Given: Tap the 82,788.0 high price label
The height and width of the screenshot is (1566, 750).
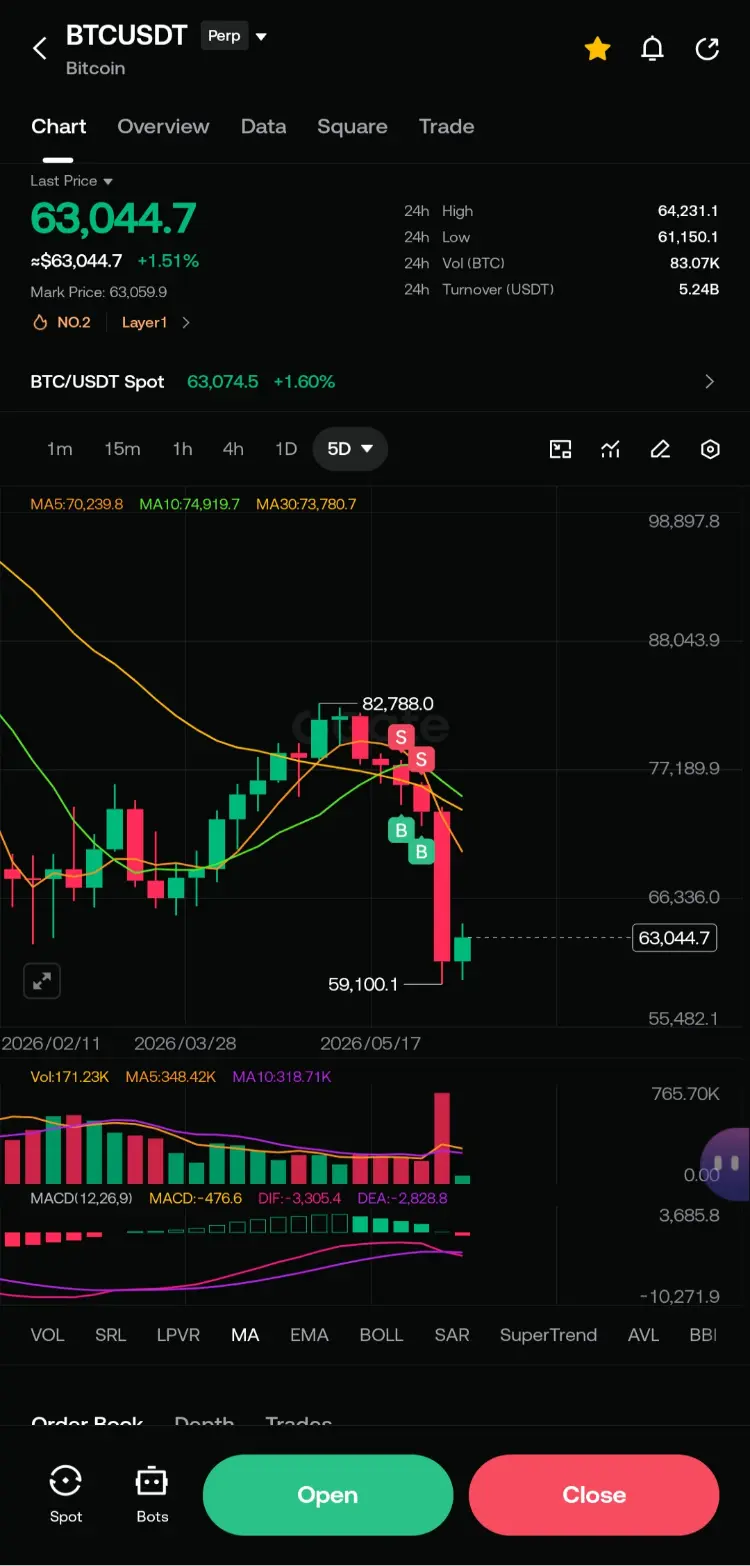Looking at the screenshot, I should coord(397,704).
